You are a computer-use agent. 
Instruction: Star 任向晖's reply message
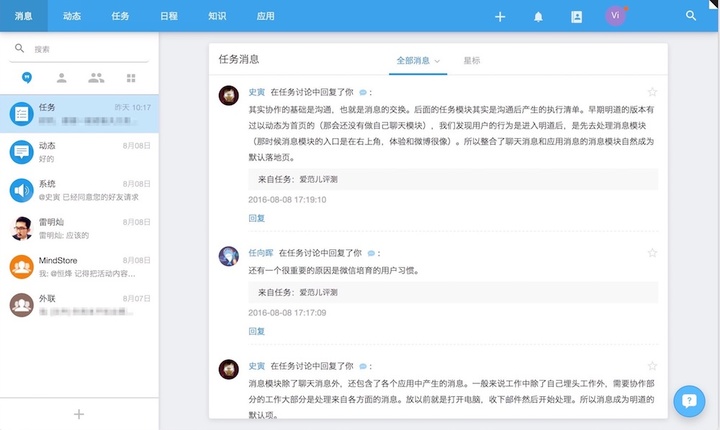pyautogui.click(x=652, y=253)
